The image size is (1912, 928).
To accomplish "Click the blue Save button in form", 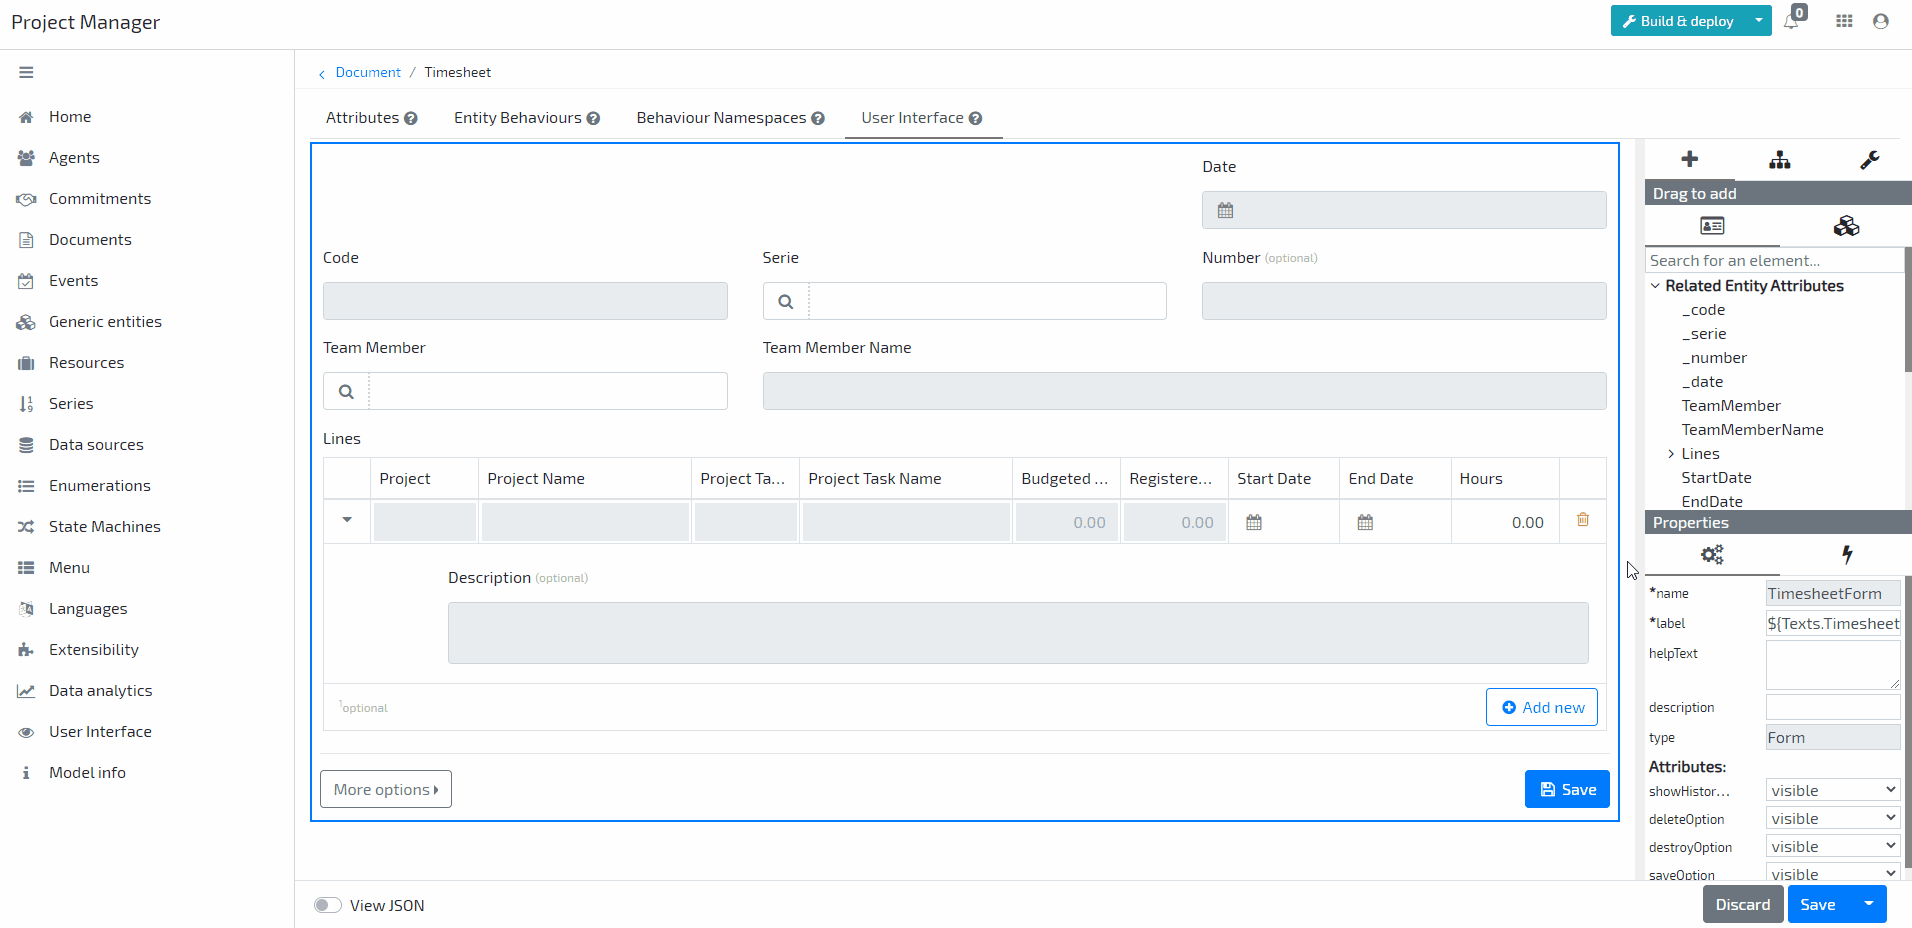I will tap(1567, 789).
